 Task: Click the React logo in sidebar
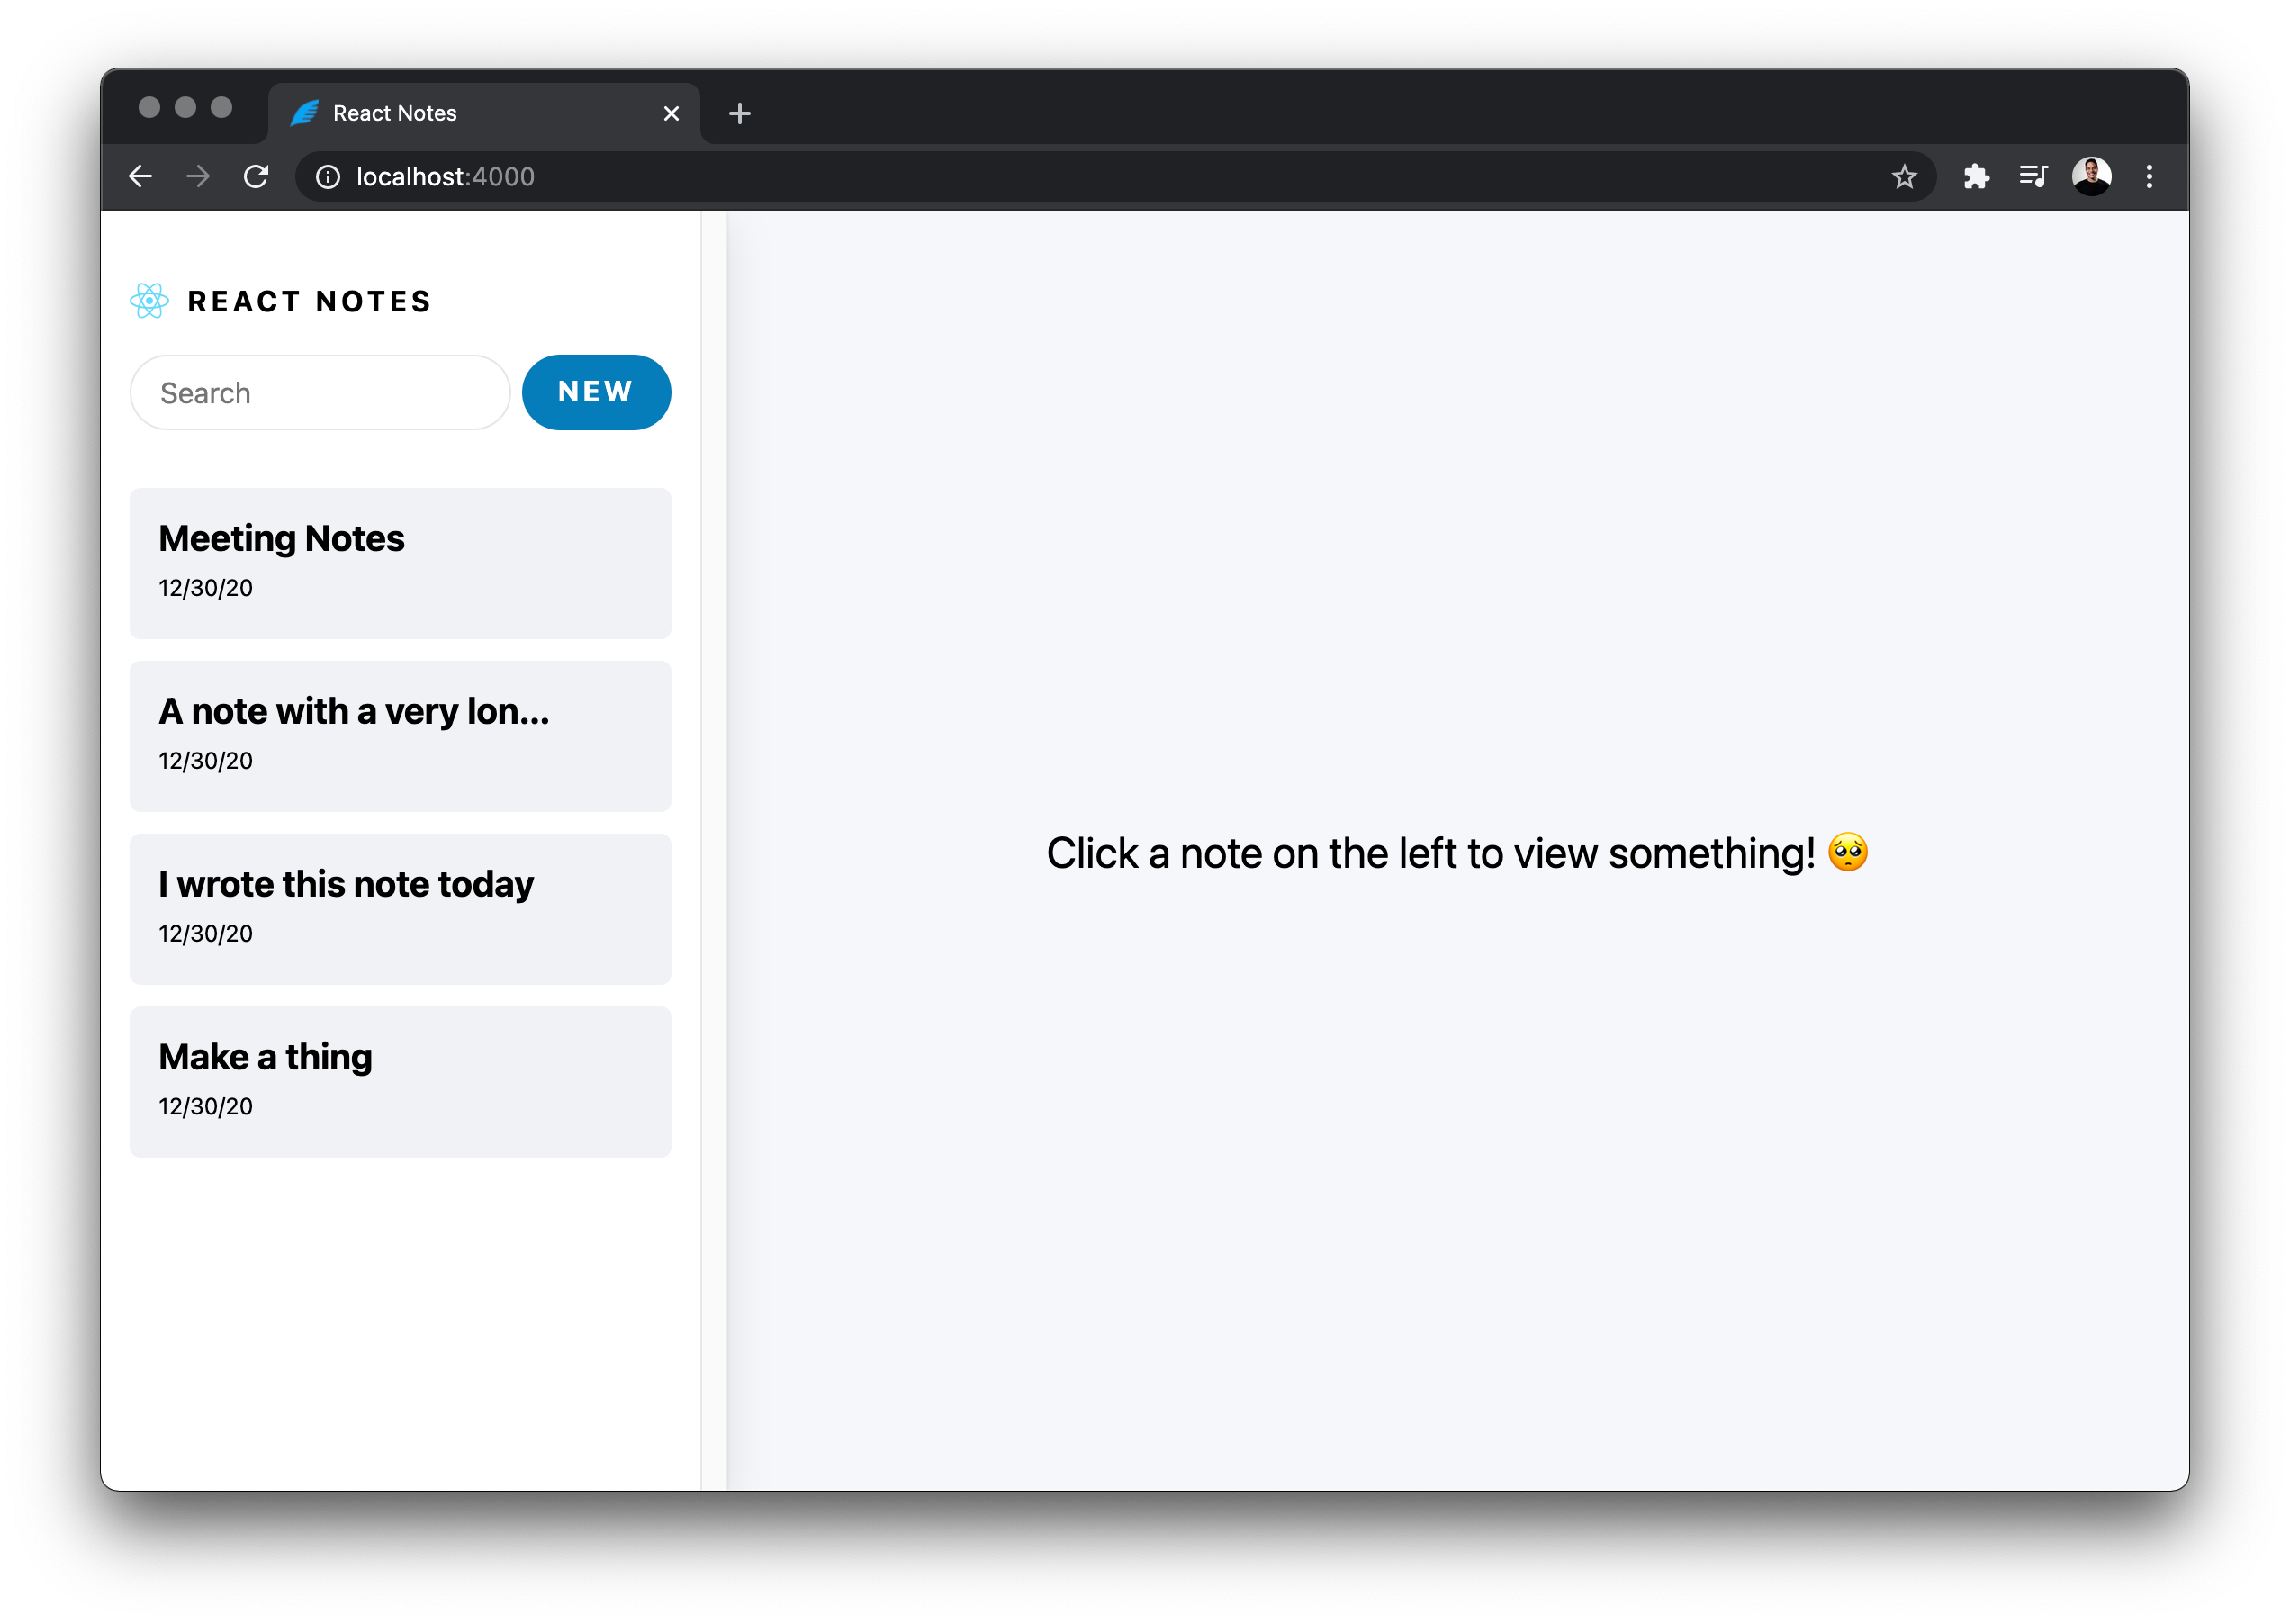pyautogui.click(x=149, y=301)
